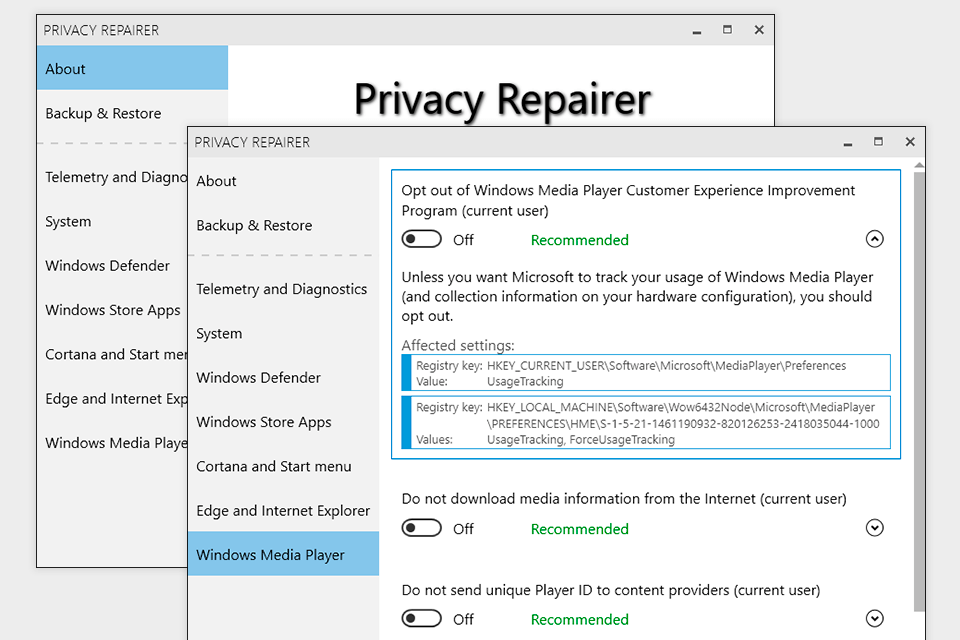Click the UsageTracking, ForceUsageTracking values text
This screenshot has width=960, height=640.
click(x=580, y=440)
